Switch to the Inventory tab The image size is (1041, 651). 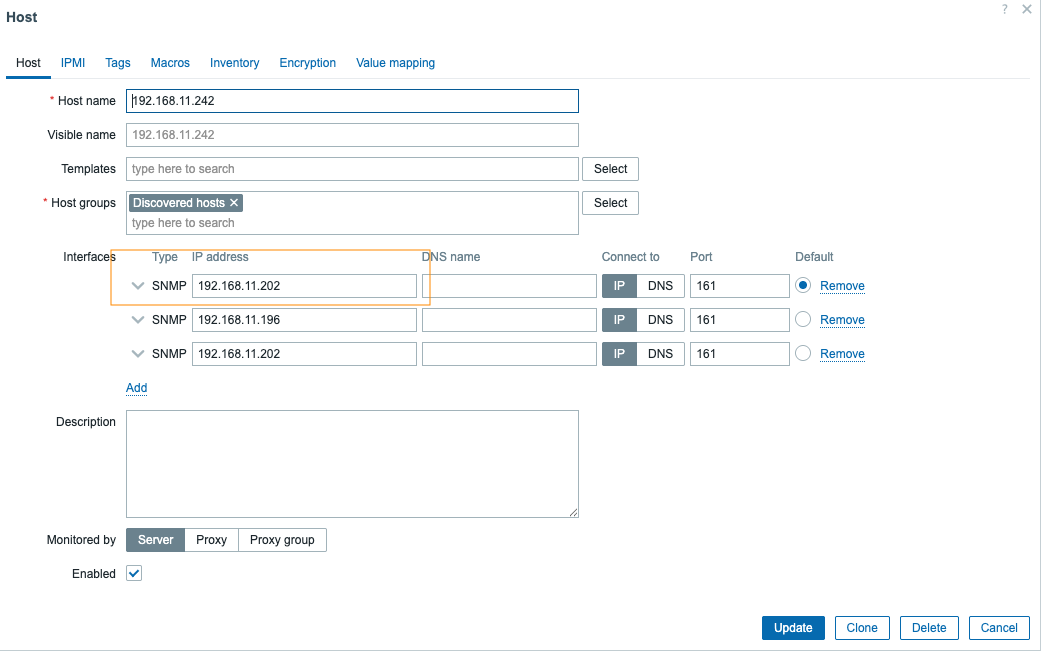pos(234,63)
